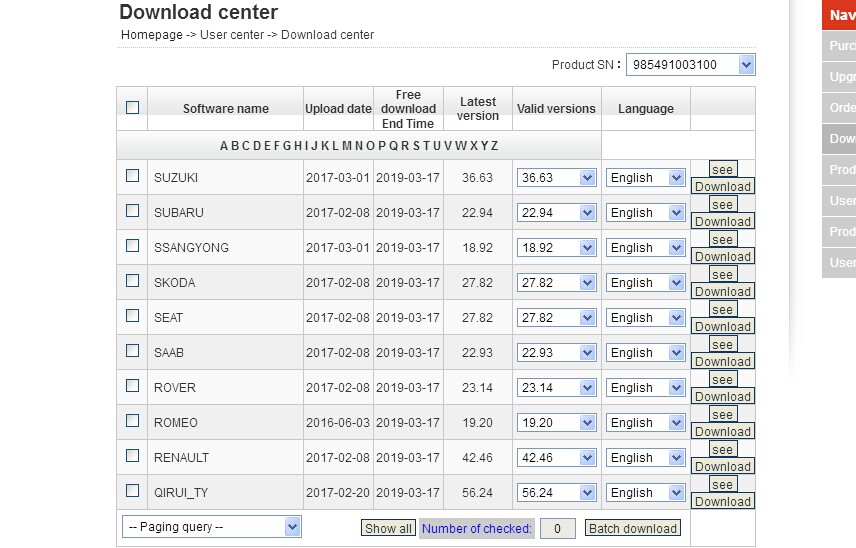Expand the ROVER 23.14 version dropdown
Image resolution: width=856 pixels, height=548 pixels.
556,388
